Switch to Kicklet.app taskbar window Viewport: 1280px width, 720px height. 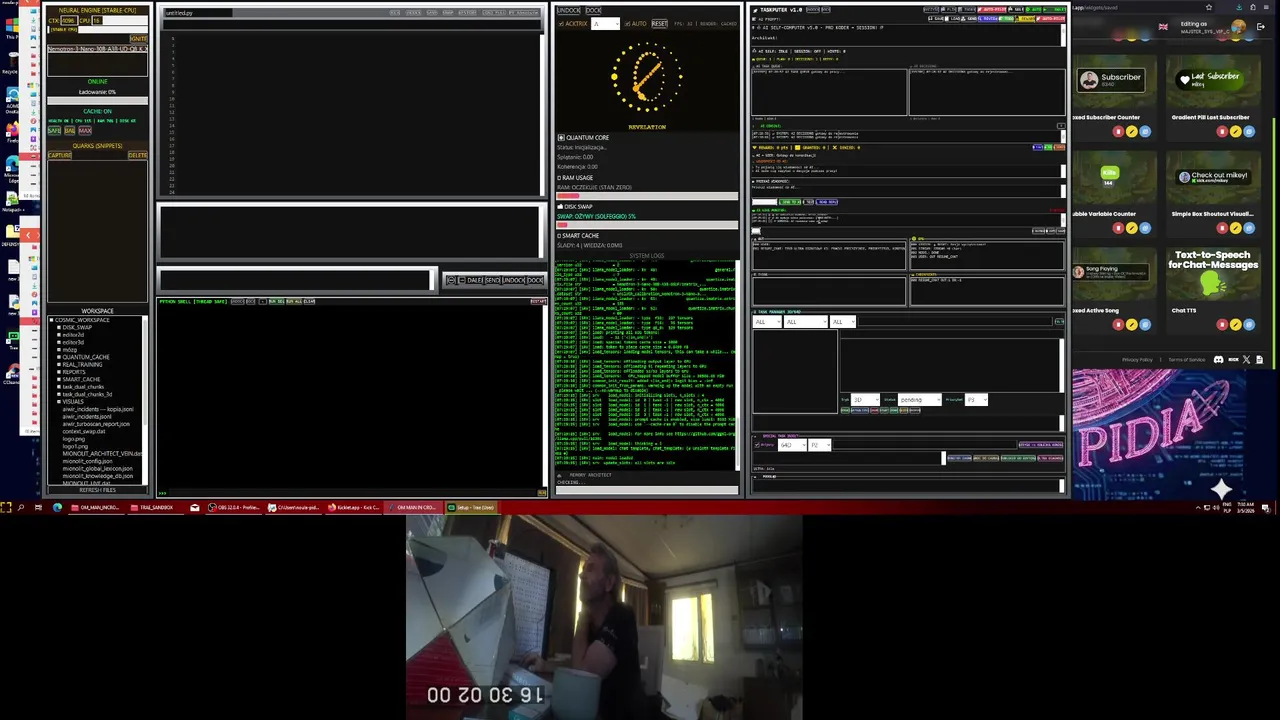point(354,508)
